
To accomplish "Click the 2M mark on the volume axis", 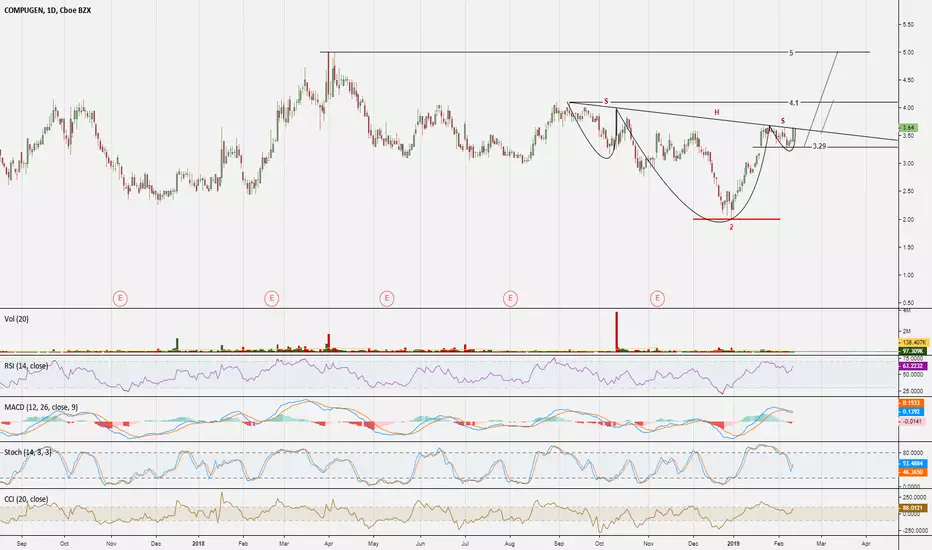I will coord(908,331).
